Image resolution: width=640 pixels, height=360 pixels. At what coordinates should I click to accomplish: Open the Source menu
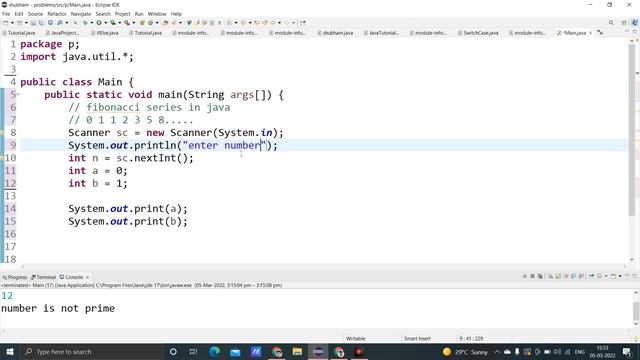[35, 14]
